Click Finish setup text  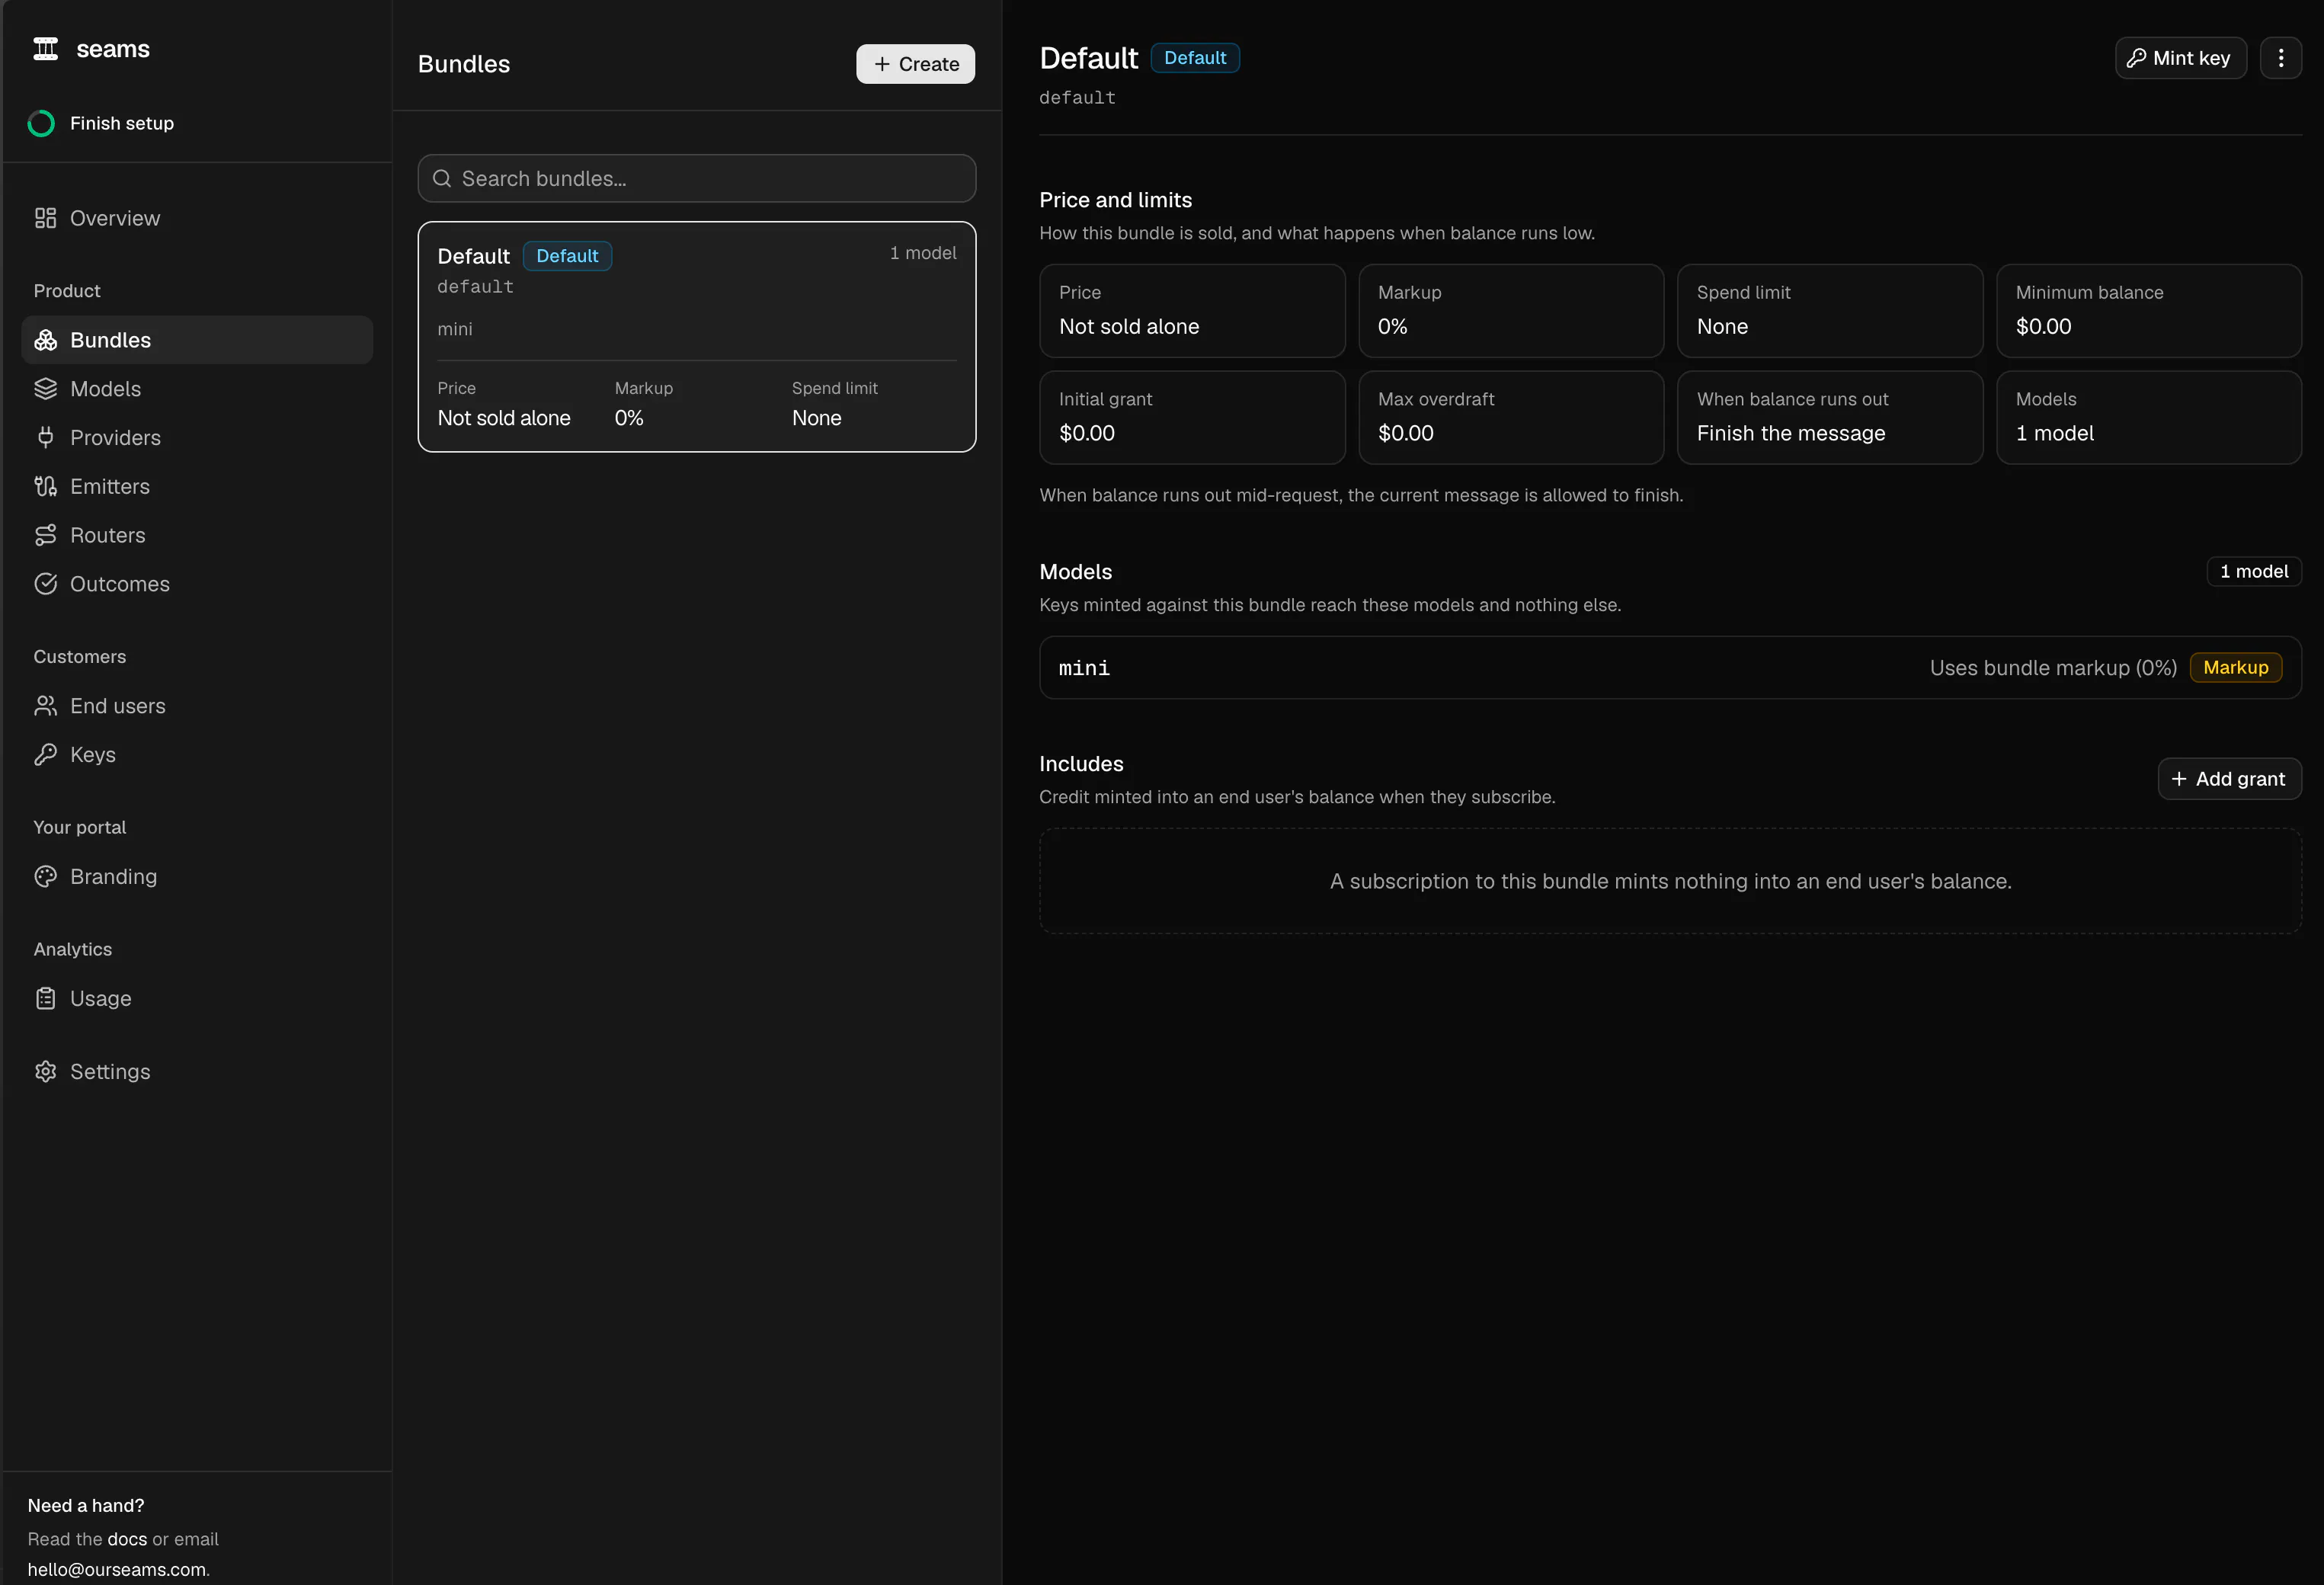point(122,123)
